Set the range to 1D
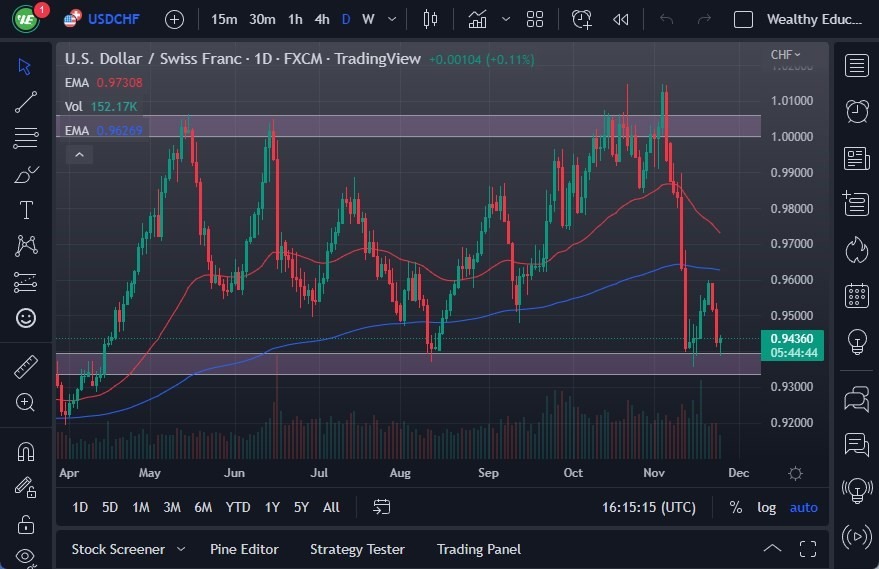The width and height of the screenshot is (879, 569). point(80,507)
